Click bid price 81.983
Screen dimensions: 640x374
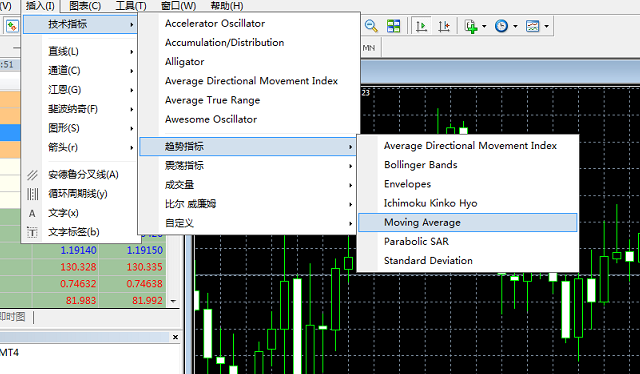[x=81, y=301]
